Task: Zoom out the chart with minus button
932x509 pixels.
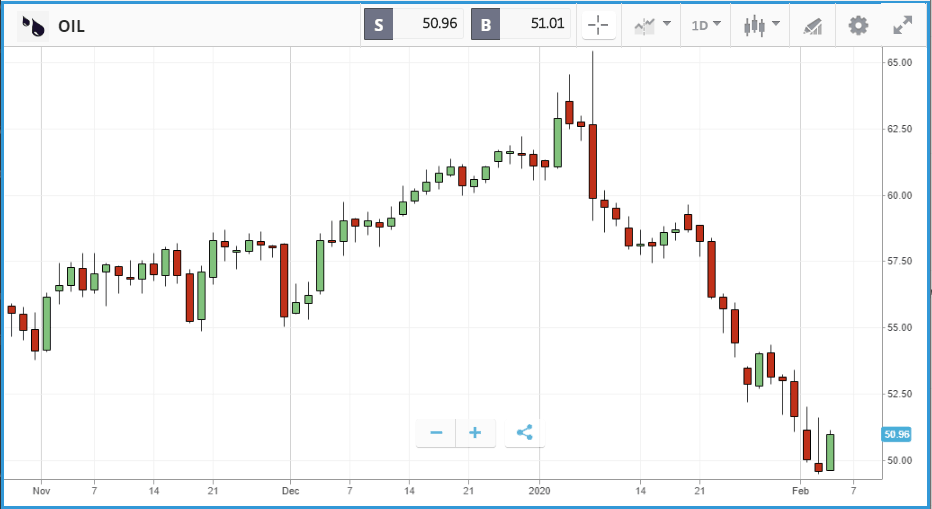Action: point(436,432)
